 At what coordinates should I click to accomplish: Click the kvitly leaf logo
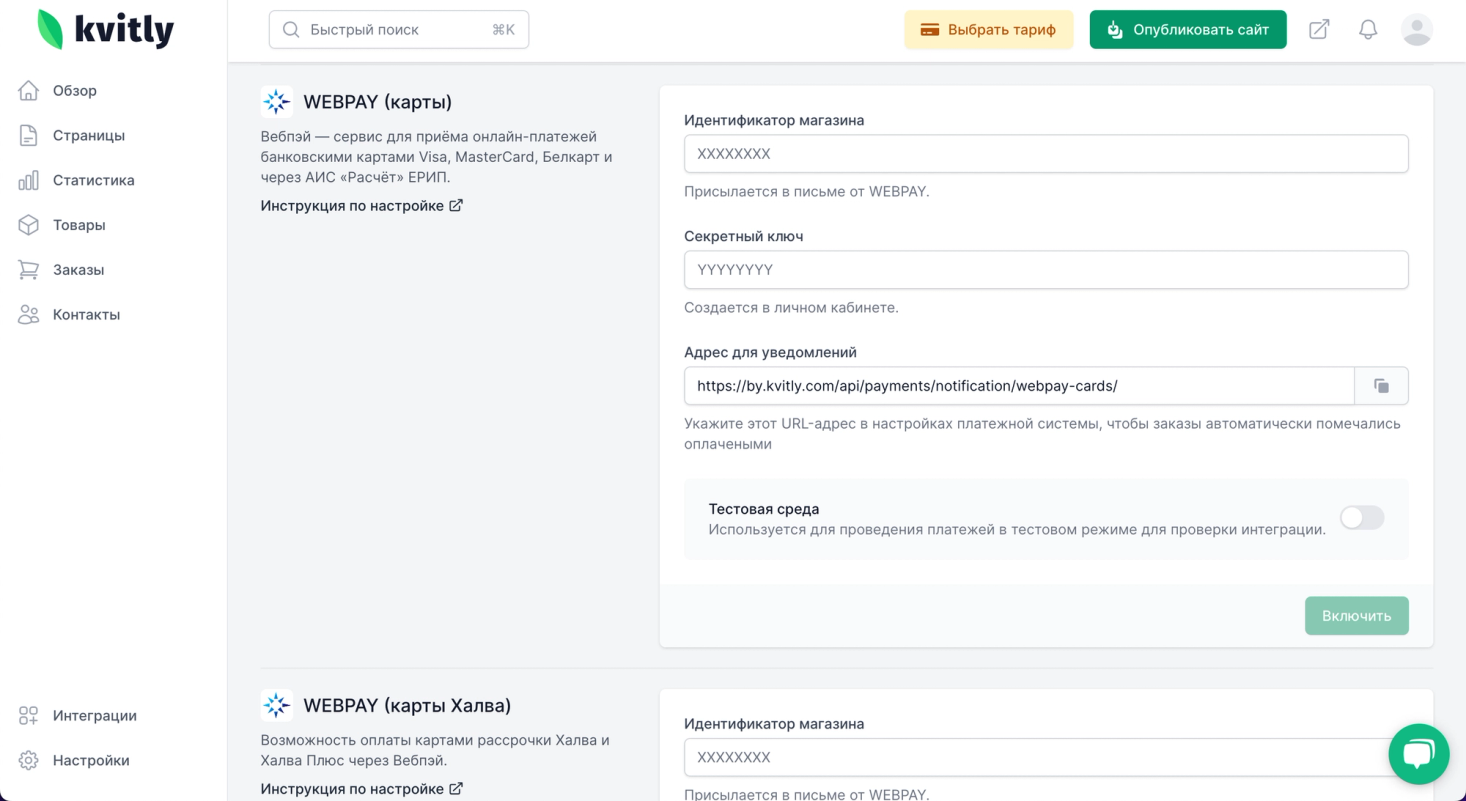click(x=50, y=30)
